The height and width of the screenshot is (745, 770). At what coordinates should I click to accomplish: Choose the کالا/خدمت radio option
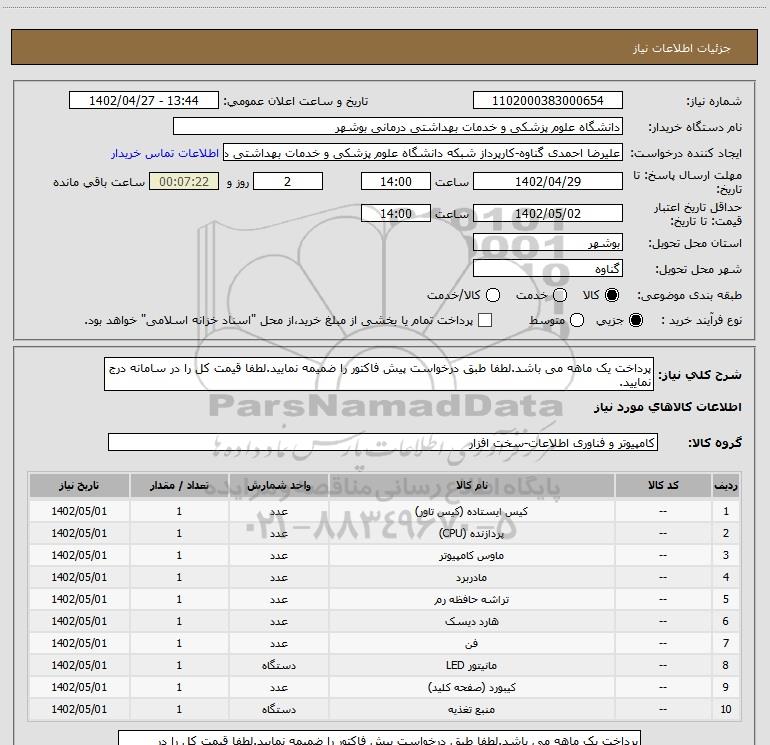click(489, 296)
